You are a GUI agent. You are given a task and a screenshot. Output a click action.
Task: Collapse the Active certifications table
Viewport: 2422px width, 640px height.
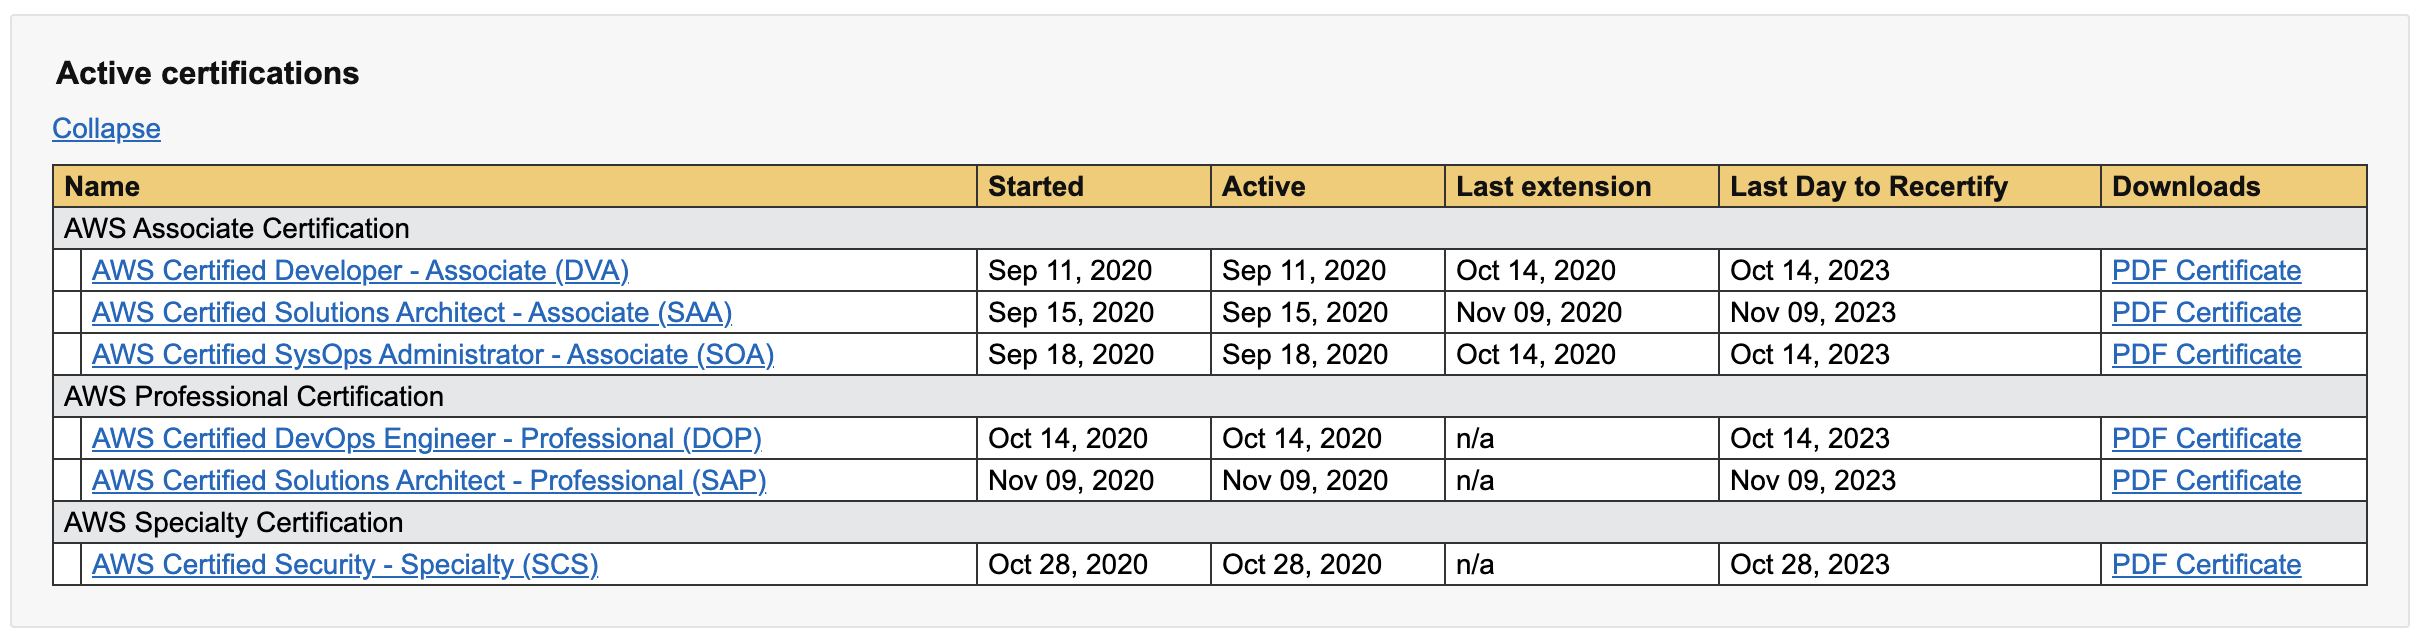pos(106,128)
